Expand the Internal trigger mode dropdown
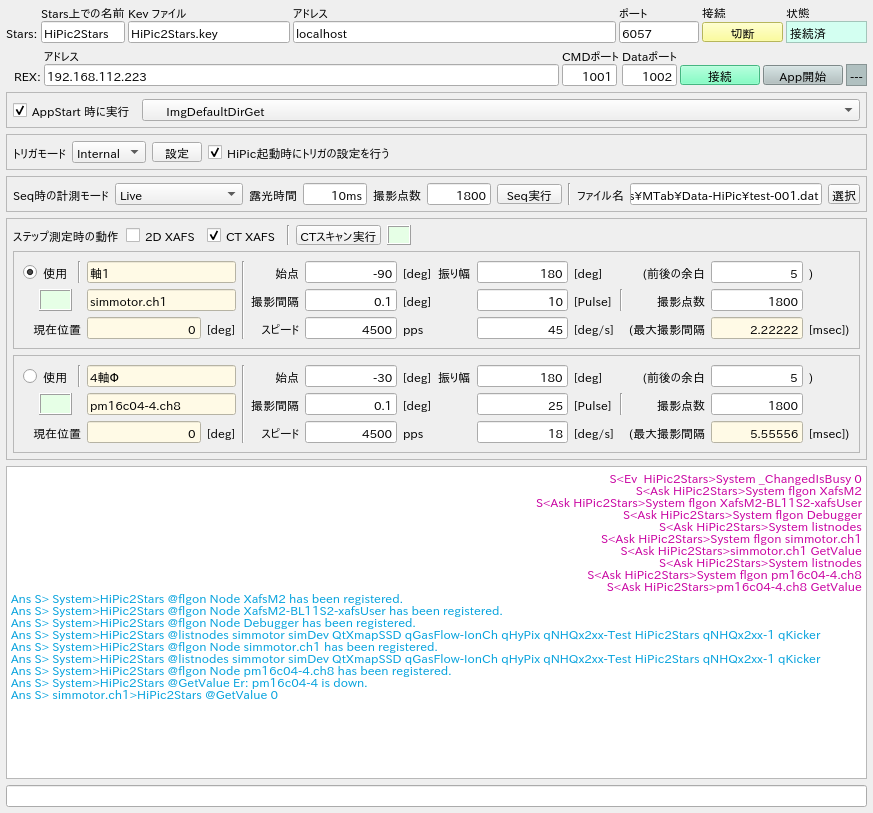The image size is (873, 813). click(x=109, y=153)
